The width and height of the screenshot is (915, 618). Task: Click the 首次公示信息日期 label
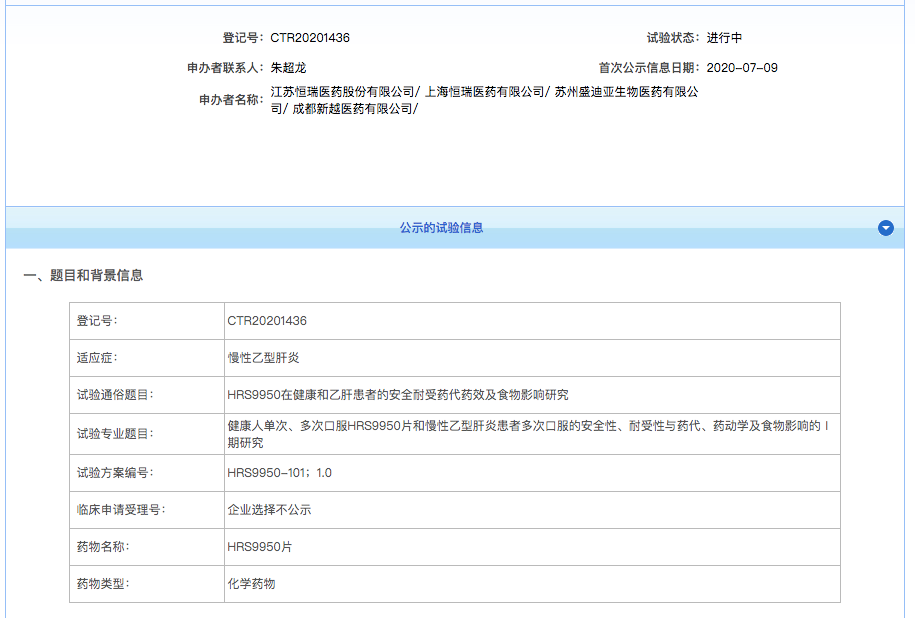point(649,68)
